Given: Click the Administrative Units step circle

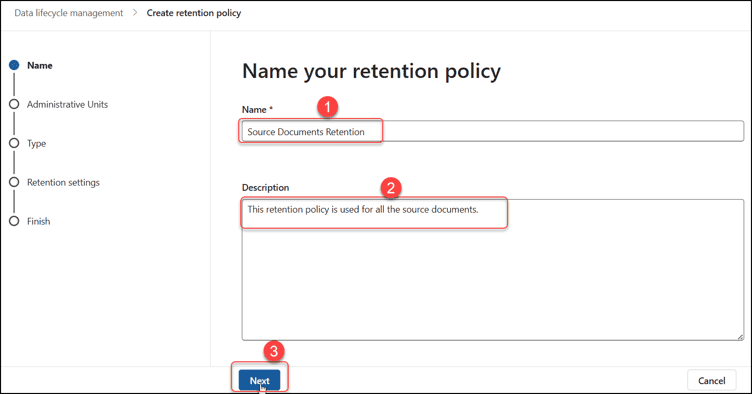Looking at the screenshot, I should [14, 104].
